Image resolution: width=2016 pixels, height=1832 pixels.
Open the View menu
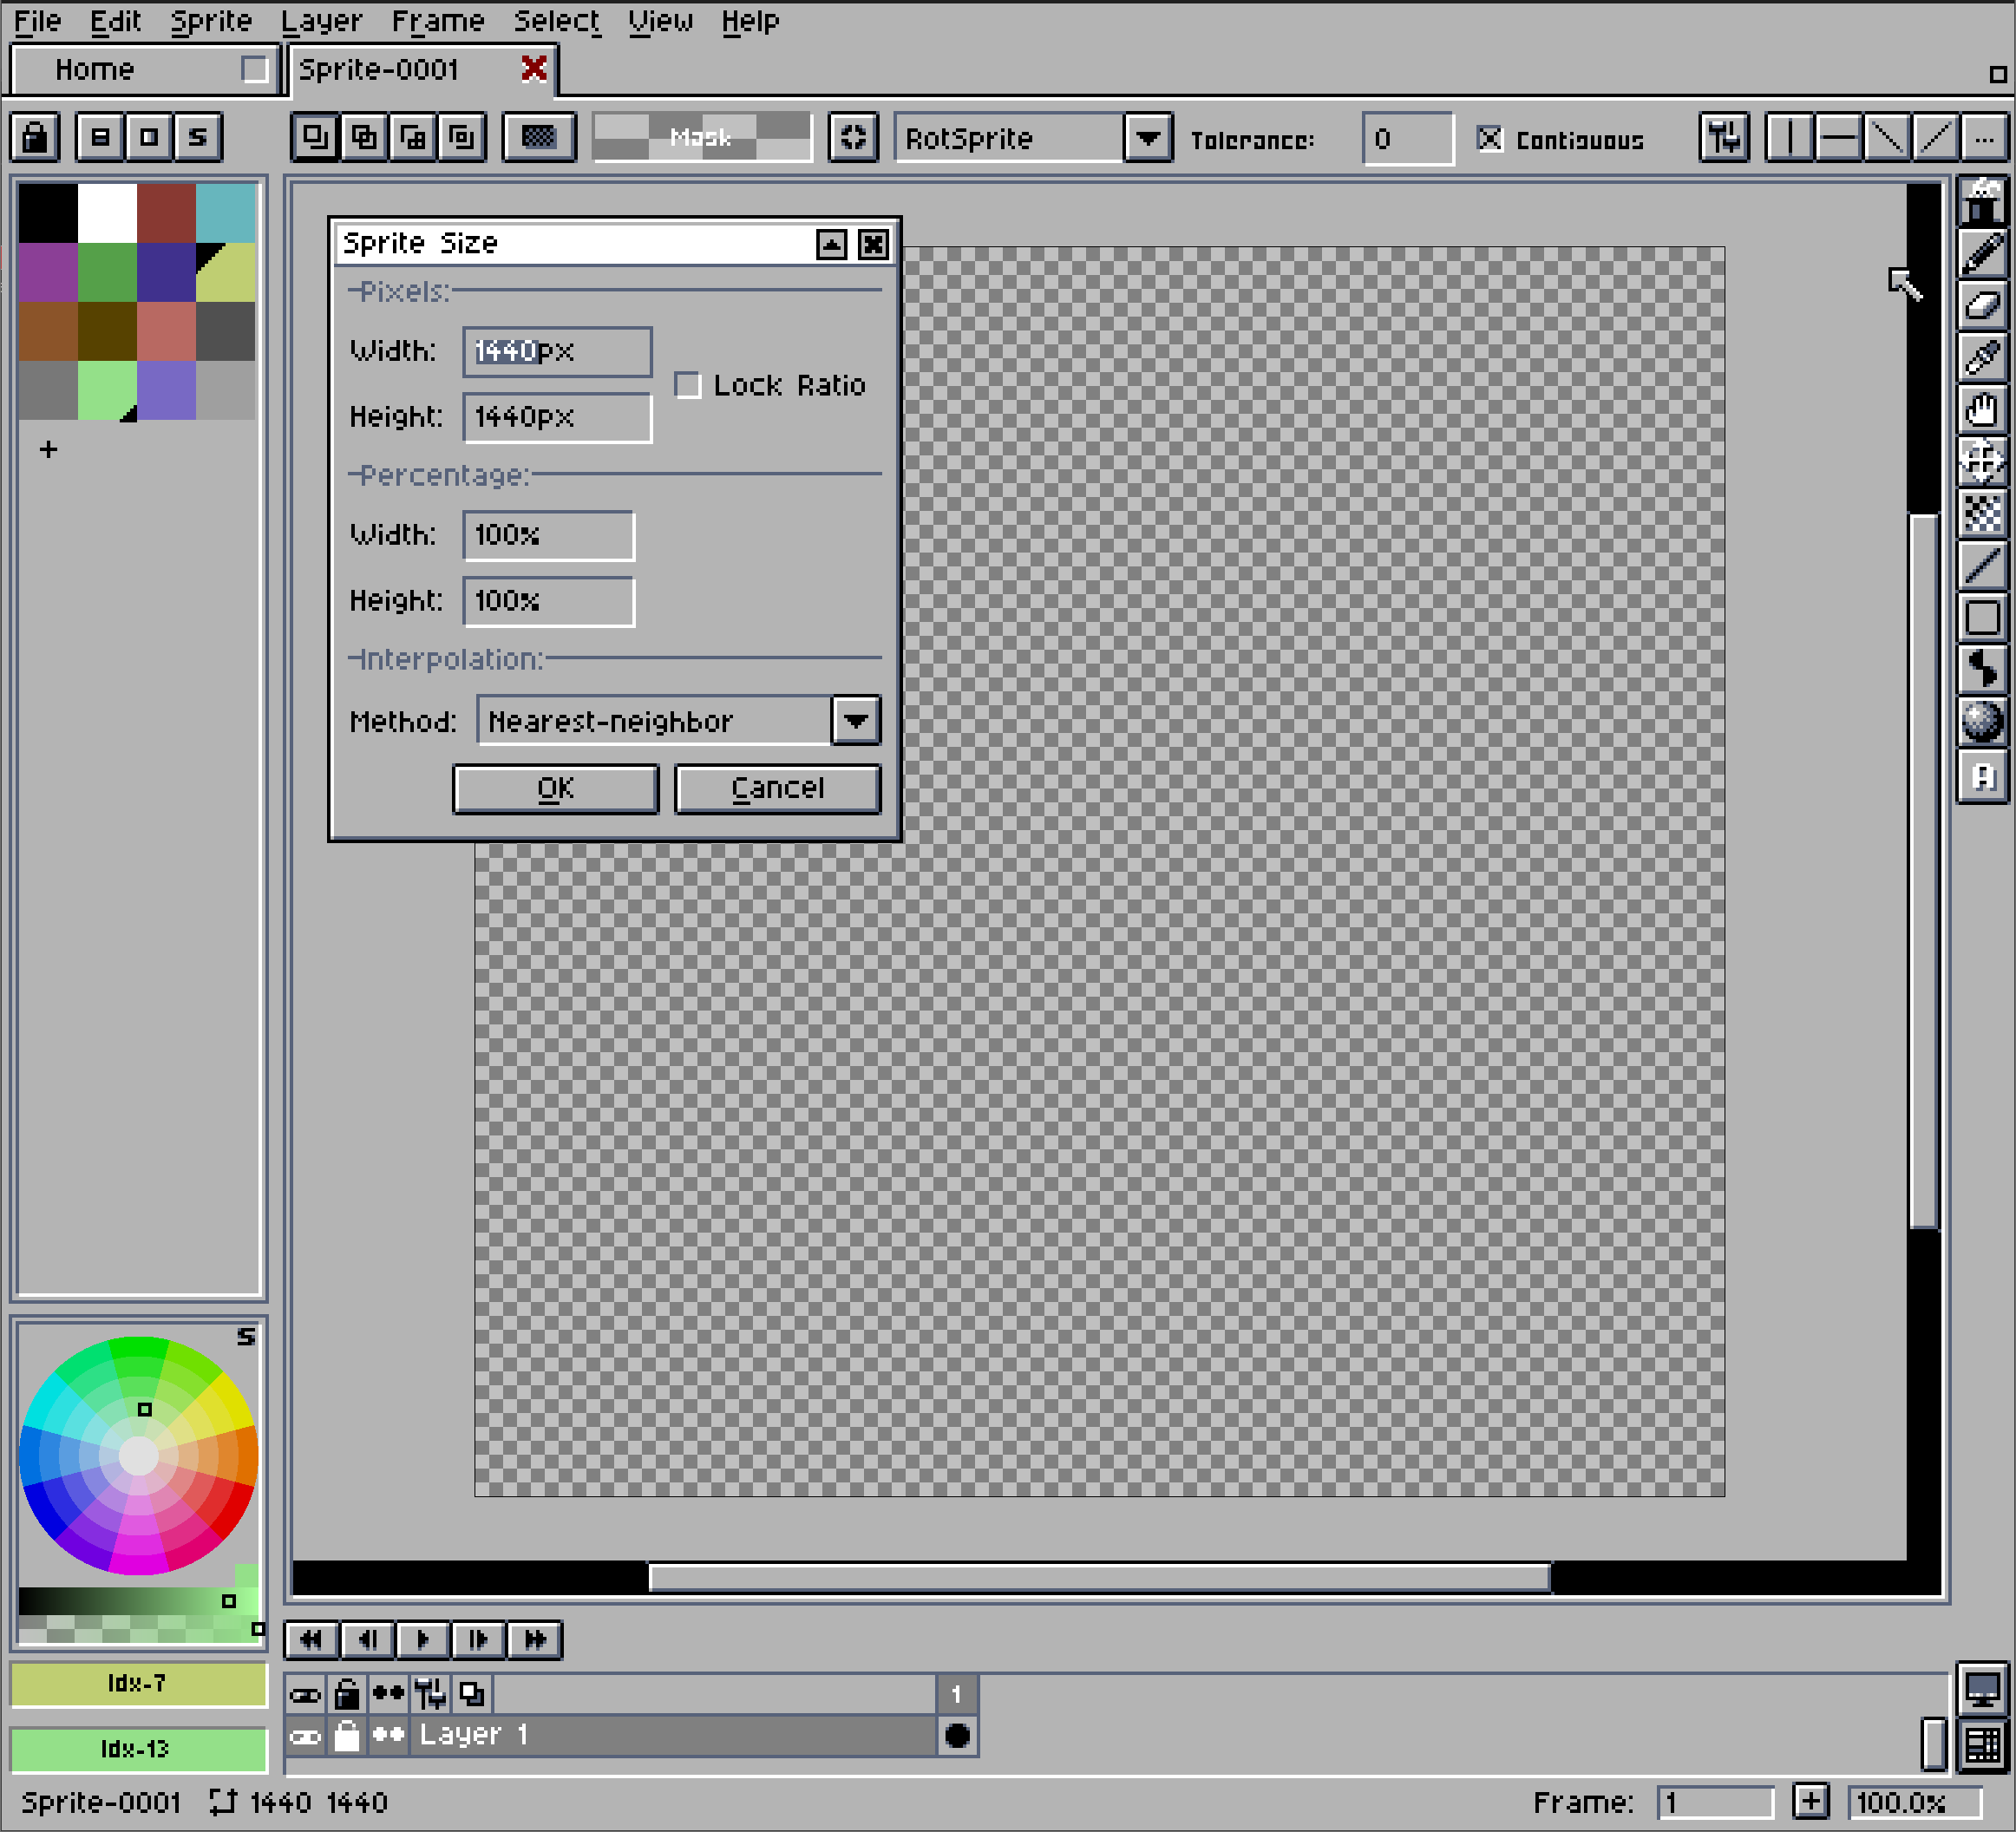pyautogui.click(x=660, y=21)
